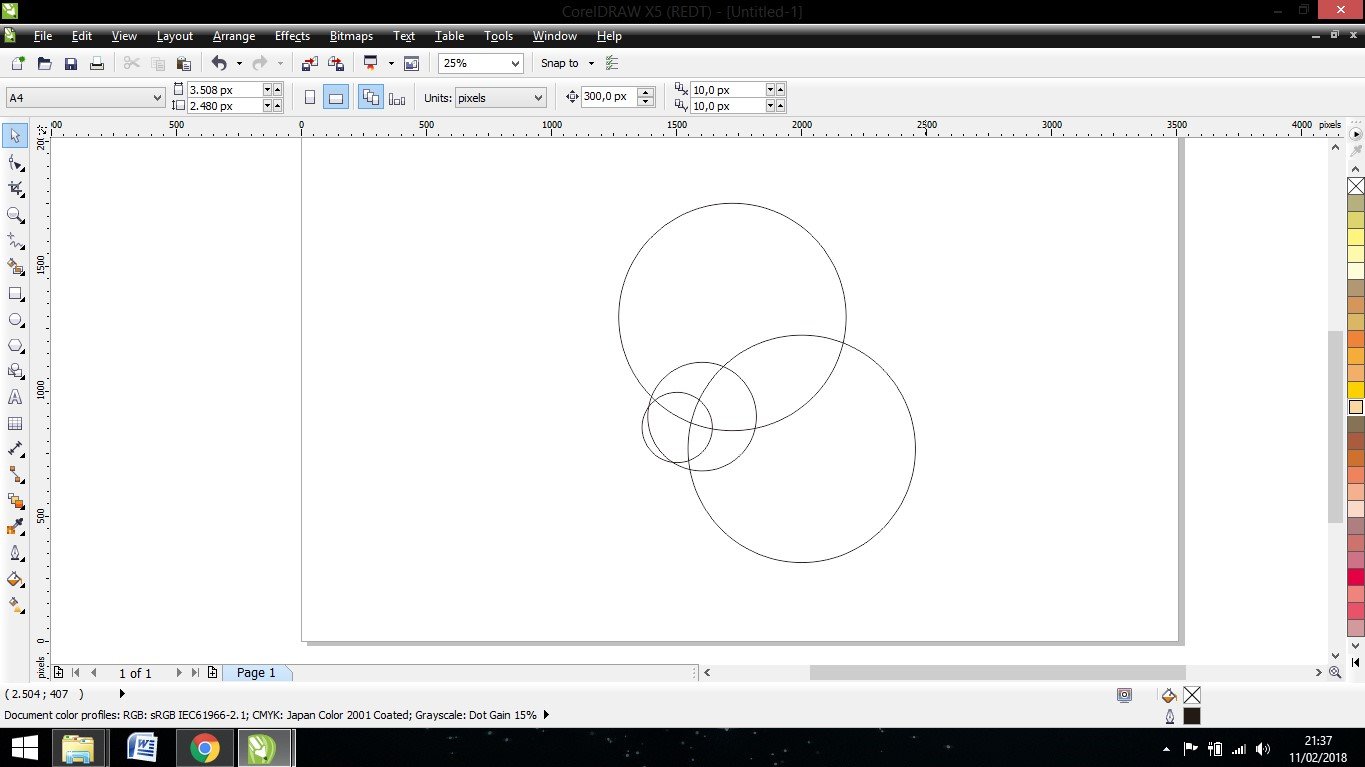Expand color profiles info arrow
The width and height of the screenshot is (1365, 767).
[547, 715]
